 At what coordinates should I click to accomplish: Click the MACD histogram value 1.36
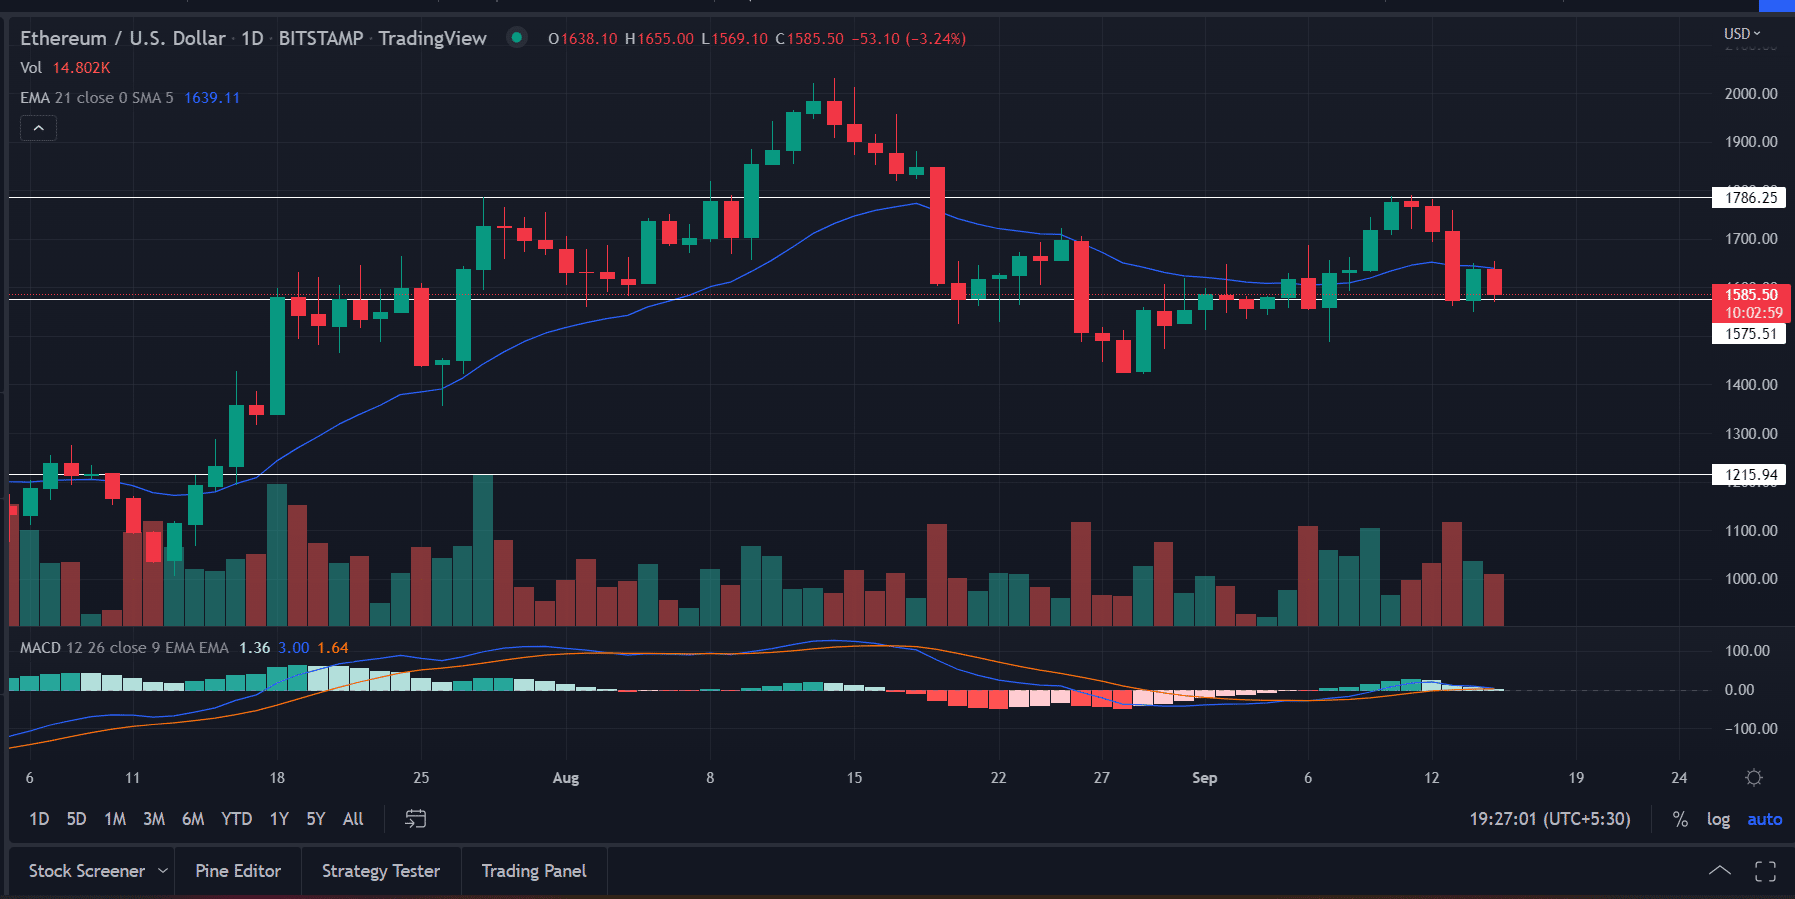pos(255,648)
